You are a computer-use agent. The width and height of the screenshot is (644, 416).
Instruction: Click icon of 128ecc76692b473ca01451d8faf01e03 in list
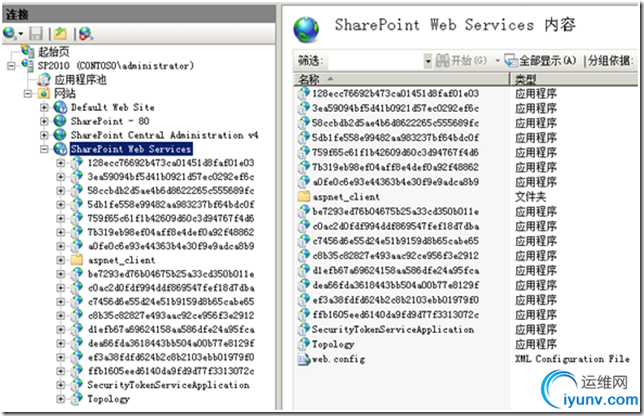tap(304, 93)
